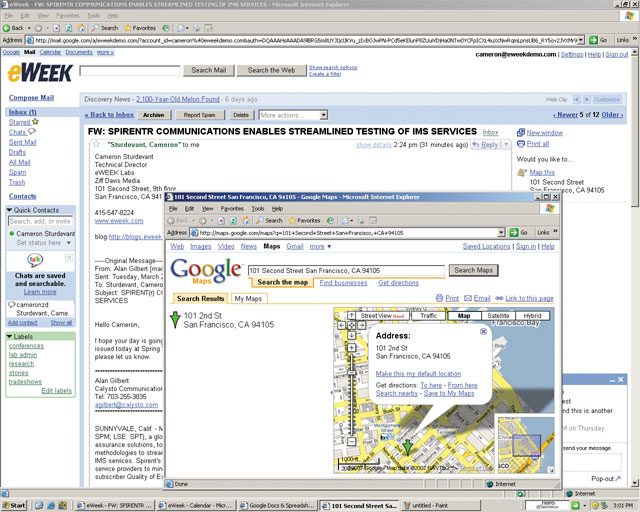Click Pop-out icon in chat window

pyautogui.click(x=618, y=479)
